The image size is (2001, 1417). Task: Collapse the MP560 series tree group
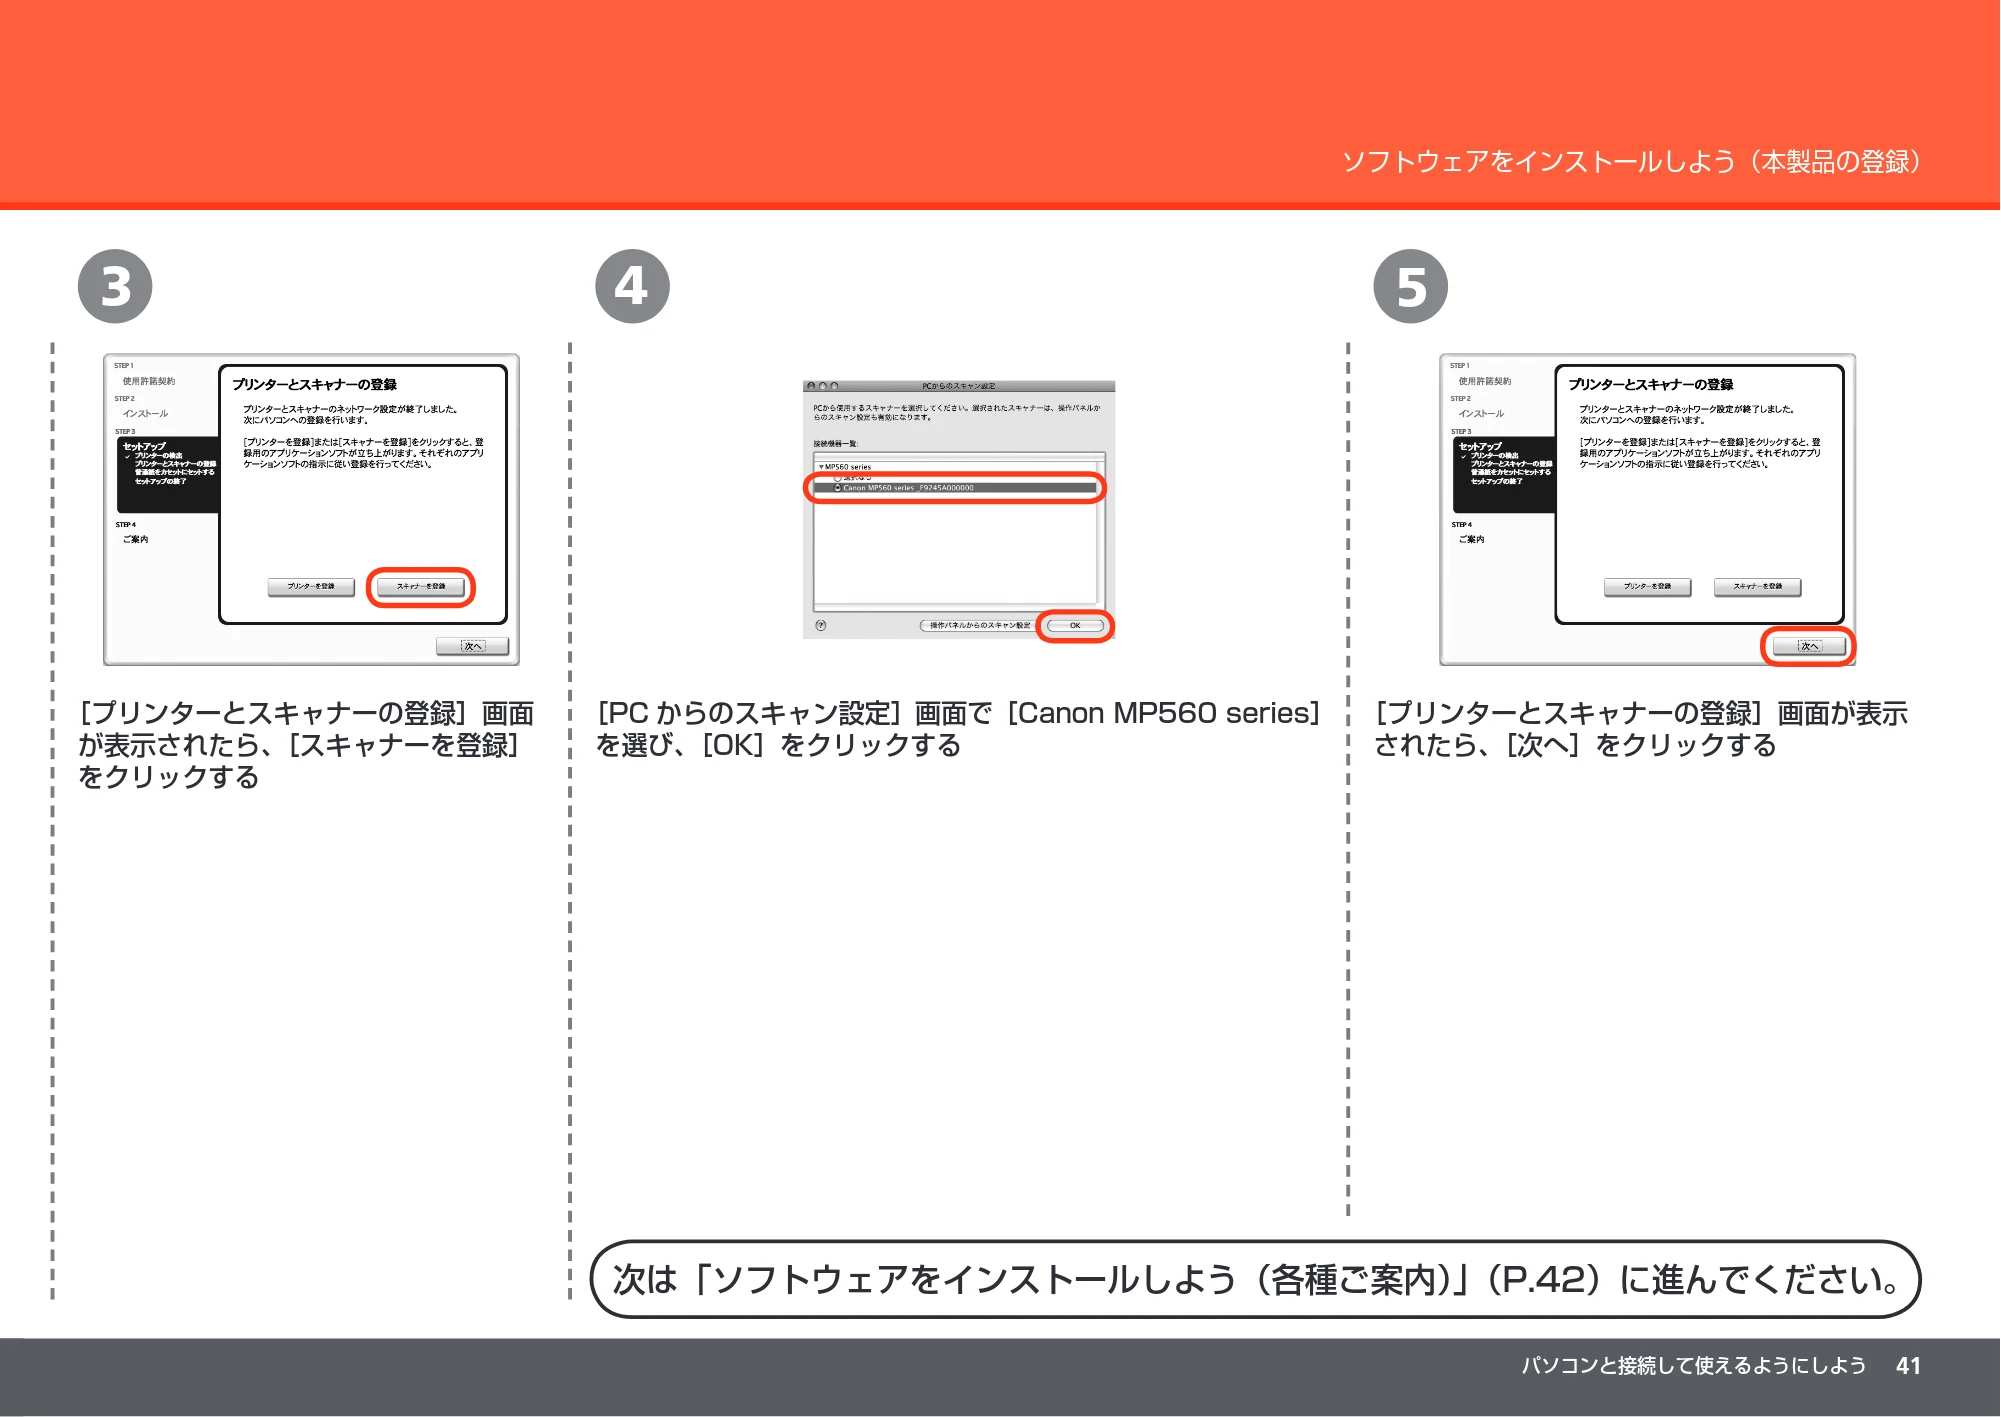click(x=822, y=467)
